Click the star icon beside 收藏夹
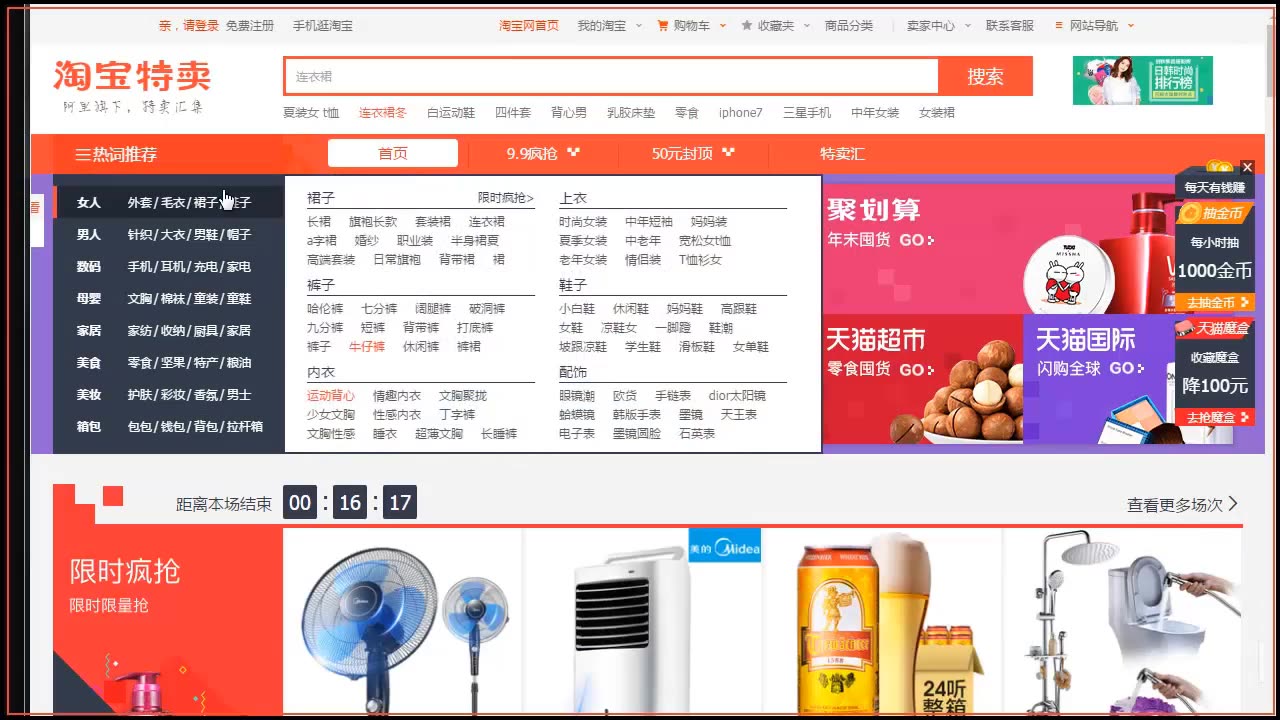The width and height of the screenshot is (1280, 720). tap(747, 26)
